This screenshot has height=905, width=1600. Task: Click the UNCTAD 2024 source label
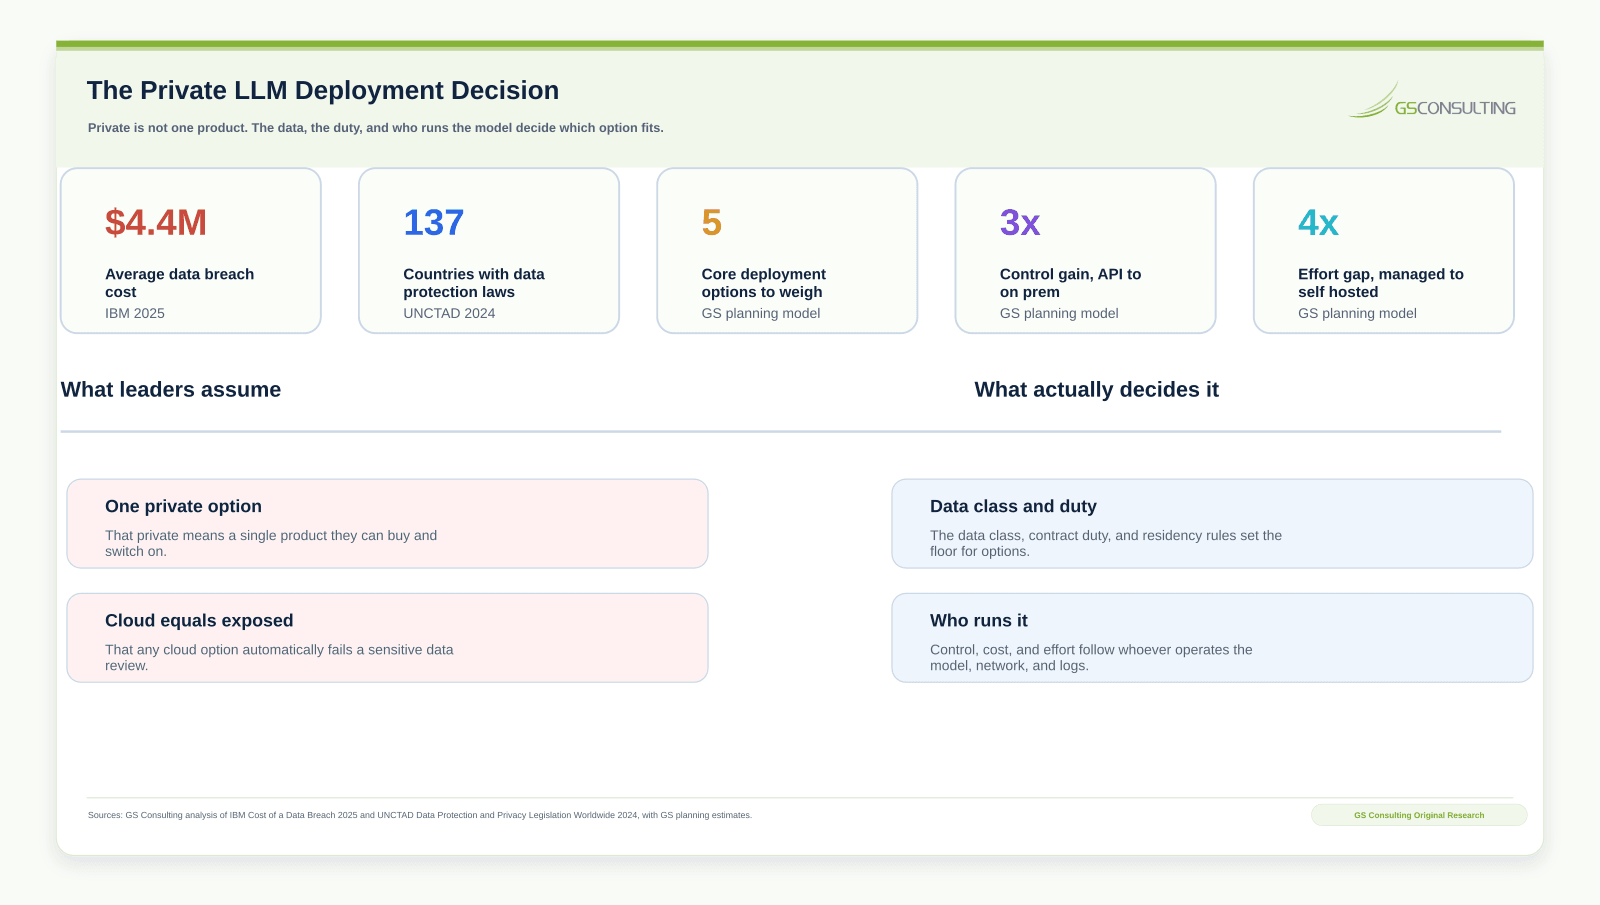(x=449, y=313)
